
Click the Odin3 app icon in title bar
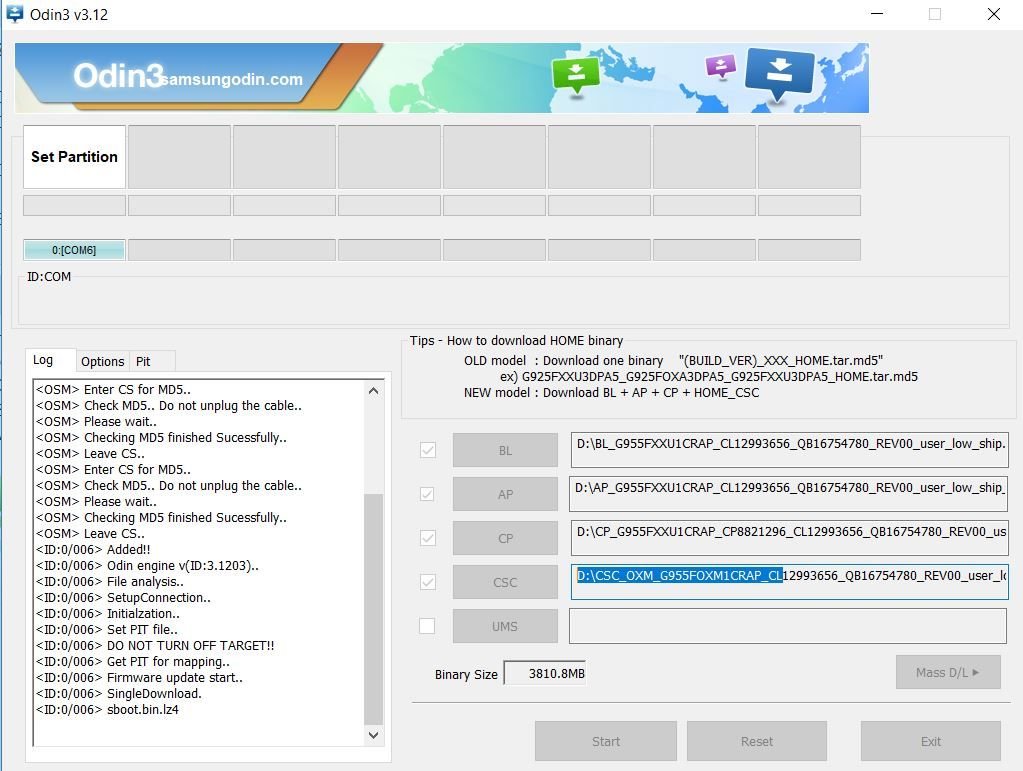[14, 13]
